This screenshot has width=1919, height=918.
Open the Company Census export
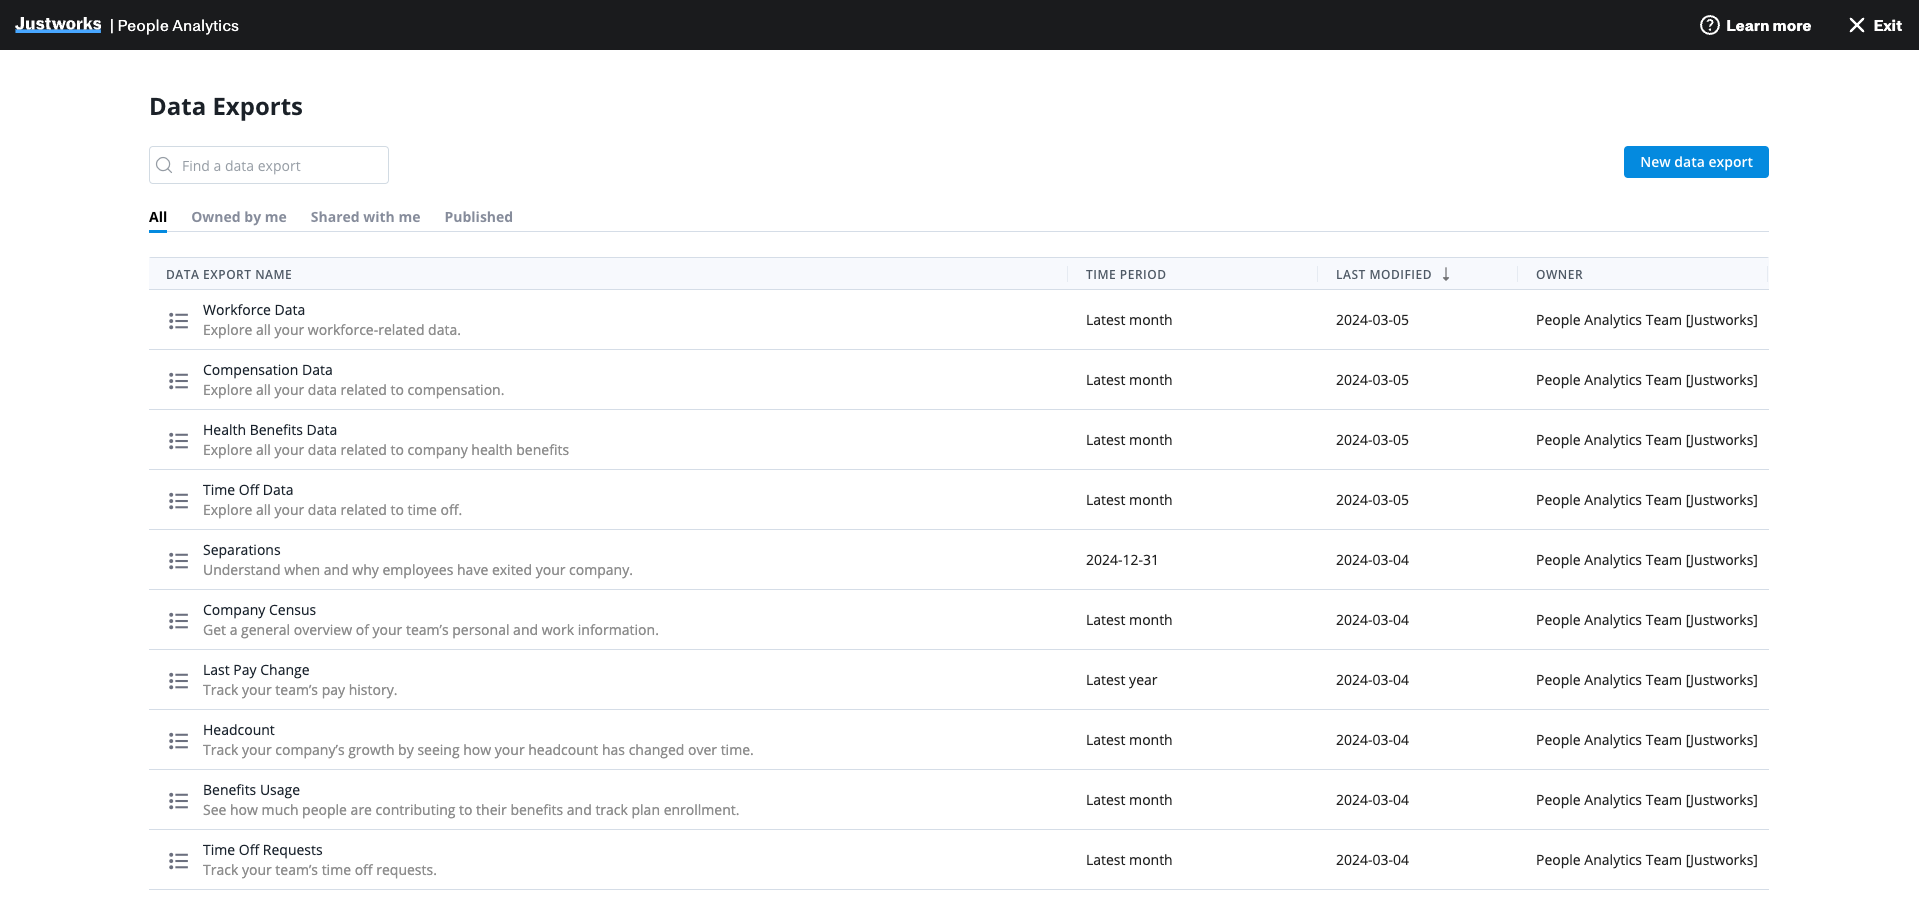(259, 610)
